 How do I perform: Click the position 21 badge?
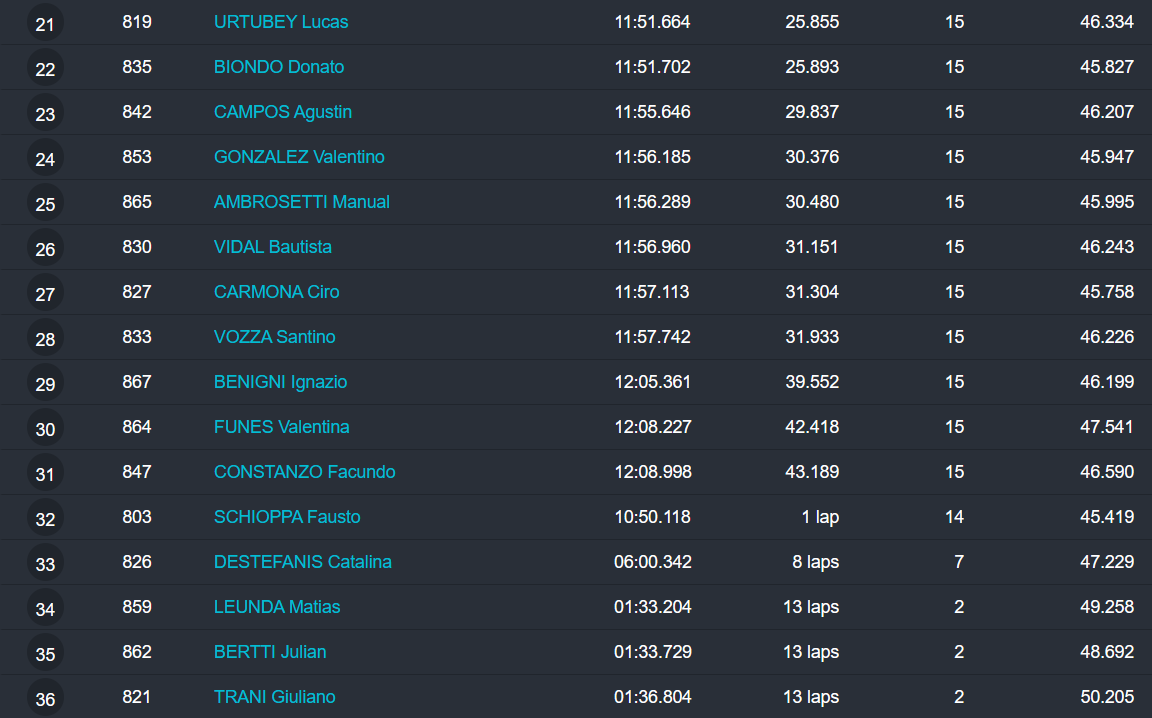click(45, 24)
